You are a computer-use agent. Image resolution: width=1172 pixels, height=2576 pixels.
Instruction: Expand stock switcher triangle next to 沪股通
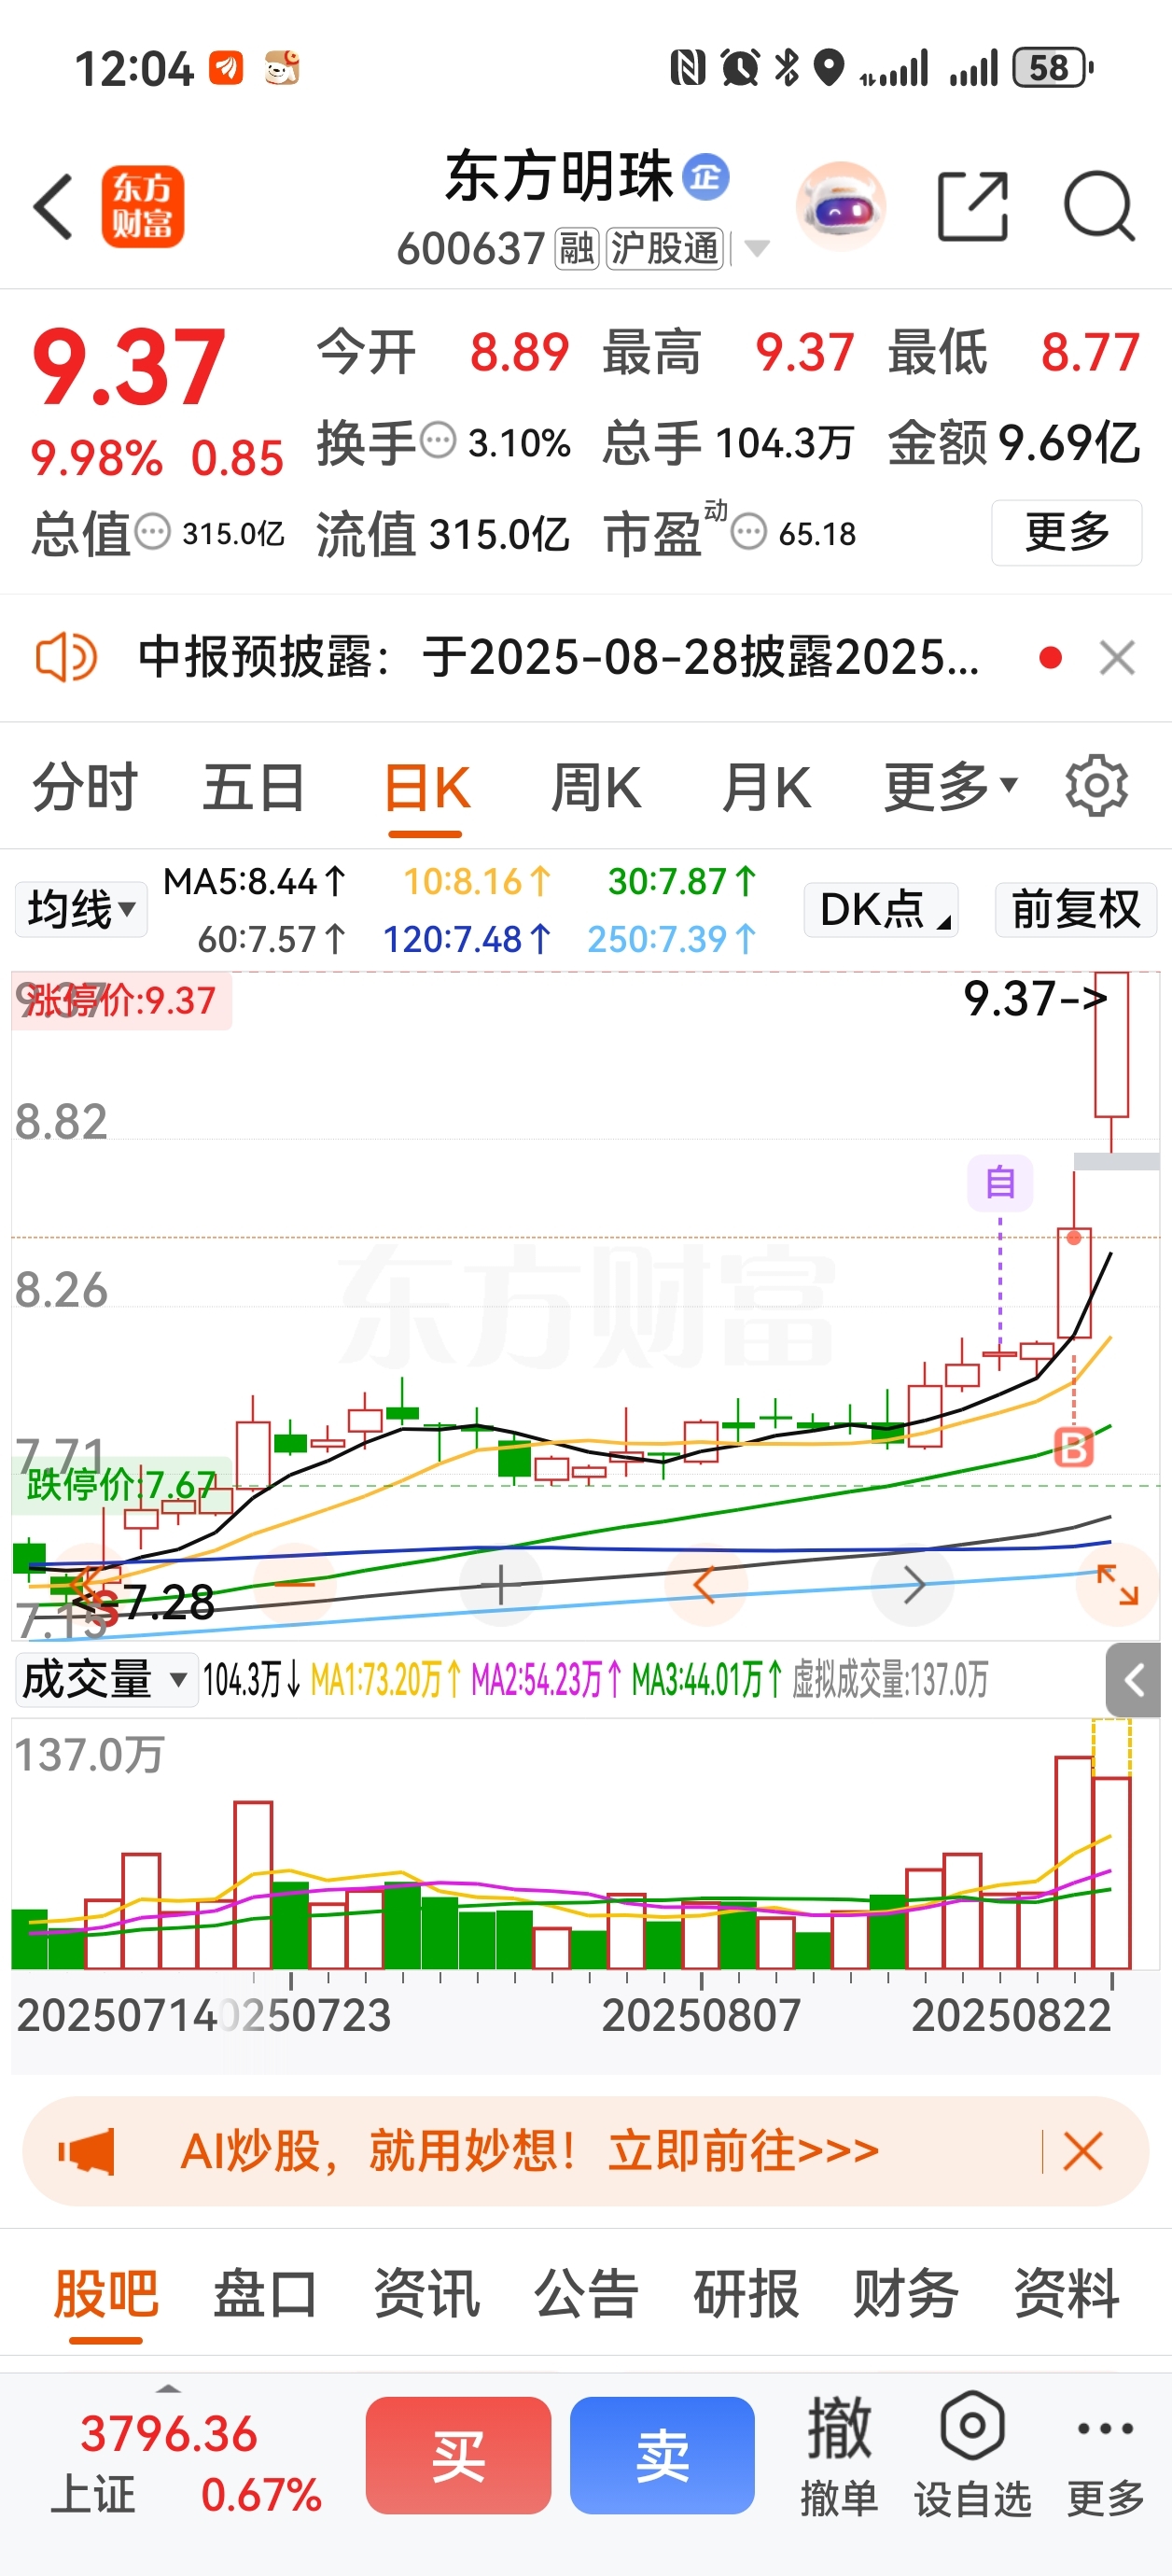click(757, 249)
